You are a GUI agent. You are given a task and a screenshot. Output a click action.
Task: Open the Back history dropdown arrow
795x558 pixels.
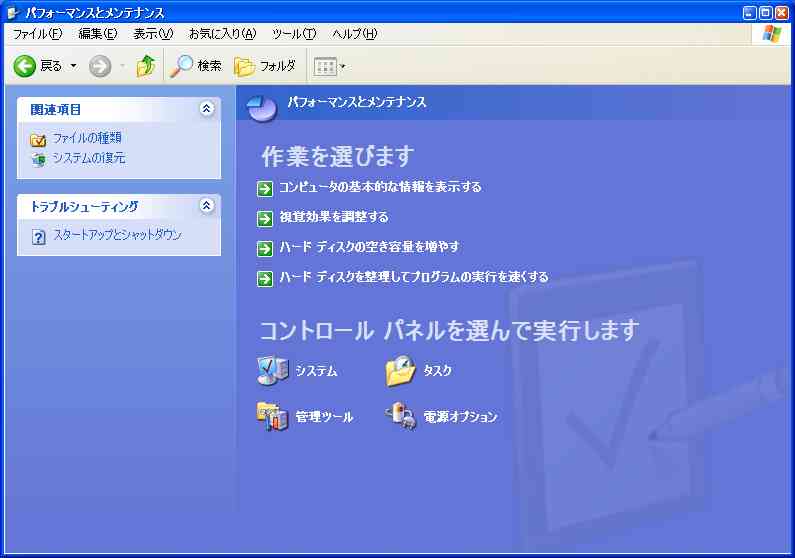point(74,66)
